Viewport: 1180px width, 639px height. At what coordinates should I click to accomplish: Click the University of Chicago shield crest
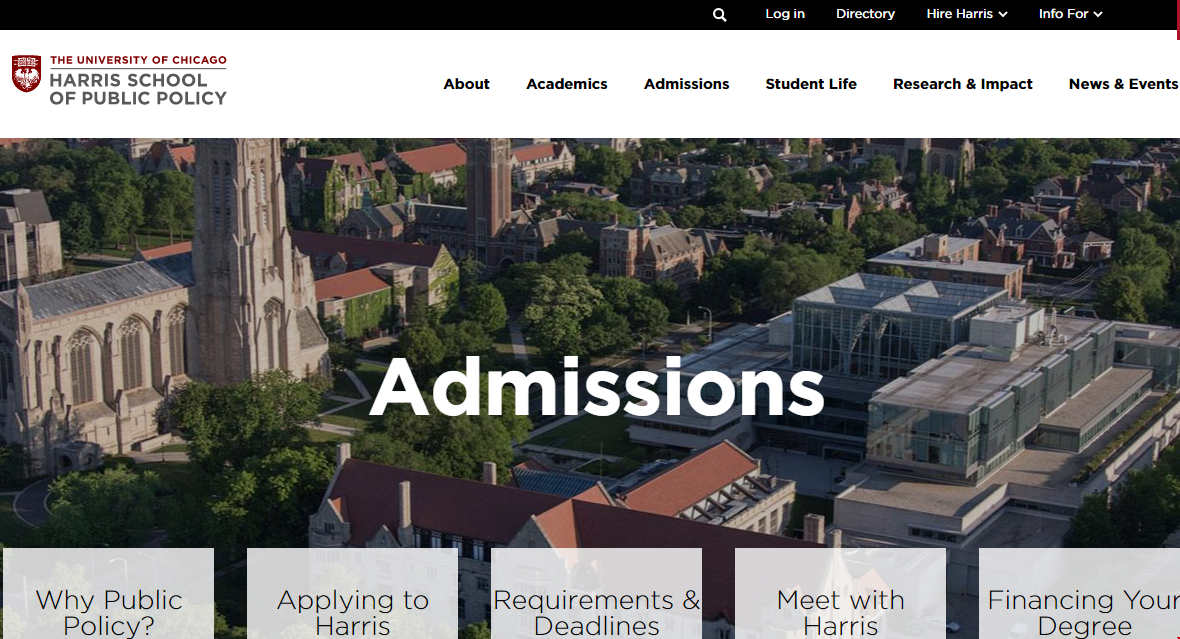click(26, 74)
